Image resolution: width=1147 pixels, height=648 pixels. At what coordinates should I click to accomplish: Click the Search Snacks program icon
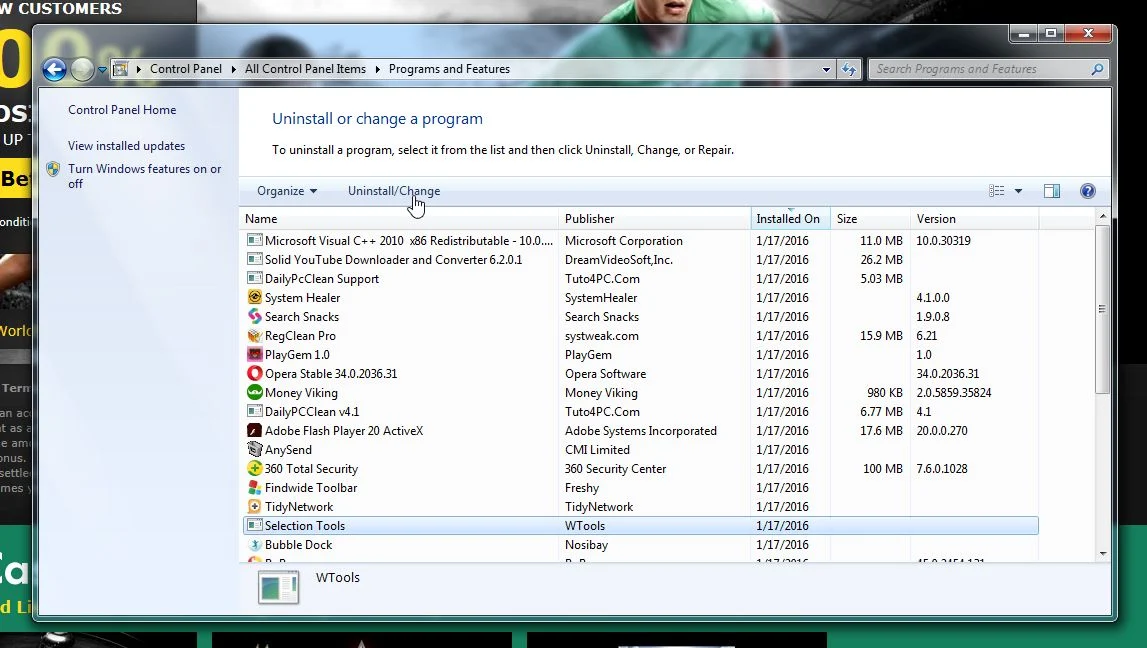click(x=255, y=316)
